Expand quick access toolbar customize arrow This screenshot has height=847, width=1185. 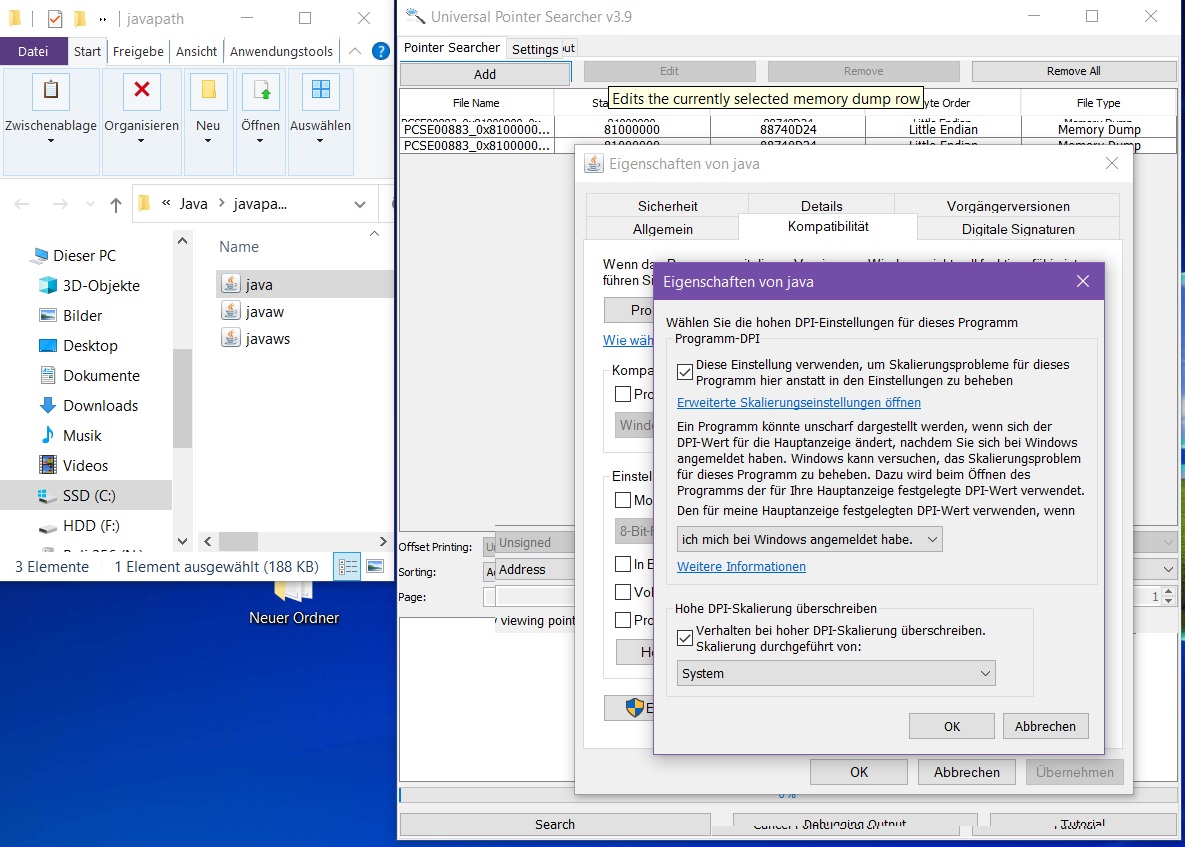[103, 19]
